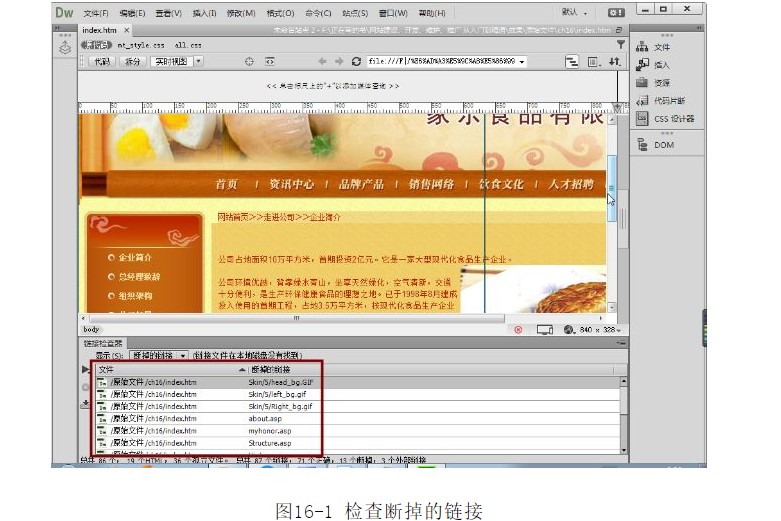Switch to 拆分 (Split) view
Image resolution: width=781 pixels, height=521 pixels.
[x=132, y=61]
